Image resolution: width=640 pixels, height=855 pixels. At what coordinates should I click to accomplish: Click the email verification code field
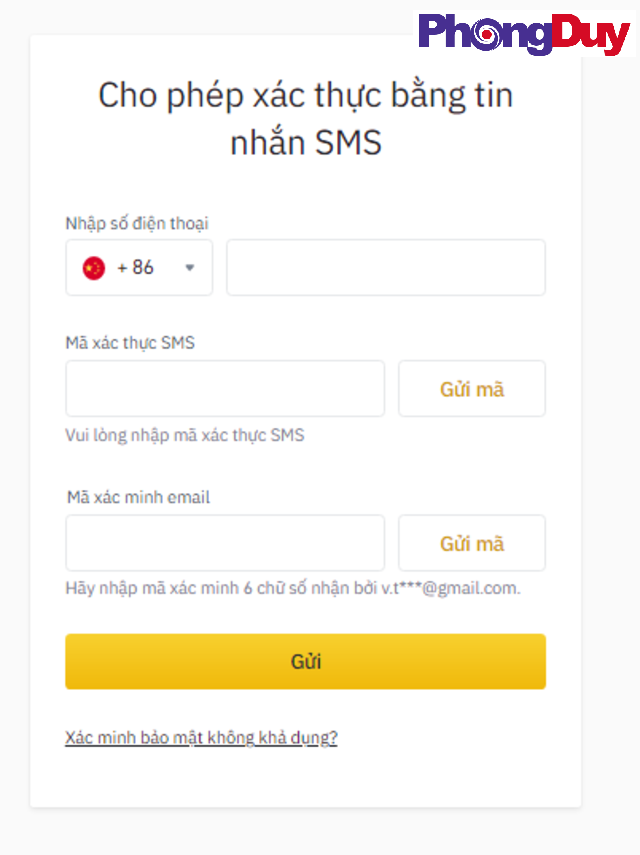point(225,543)
